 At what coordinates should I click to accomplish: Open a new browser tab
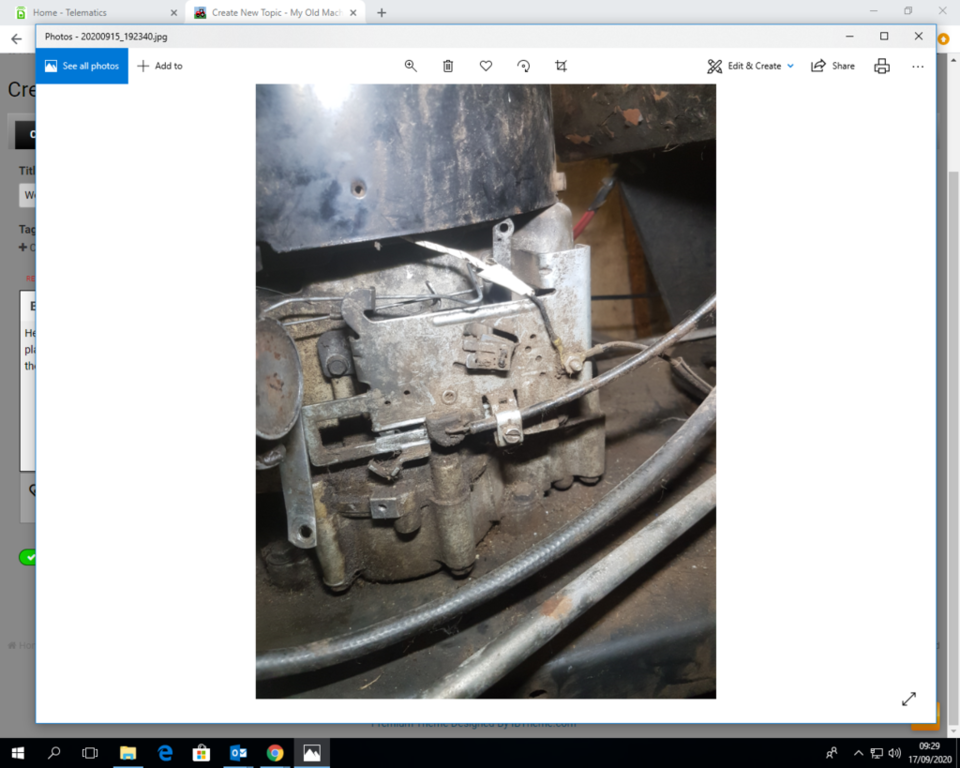[x=381, y=13]
